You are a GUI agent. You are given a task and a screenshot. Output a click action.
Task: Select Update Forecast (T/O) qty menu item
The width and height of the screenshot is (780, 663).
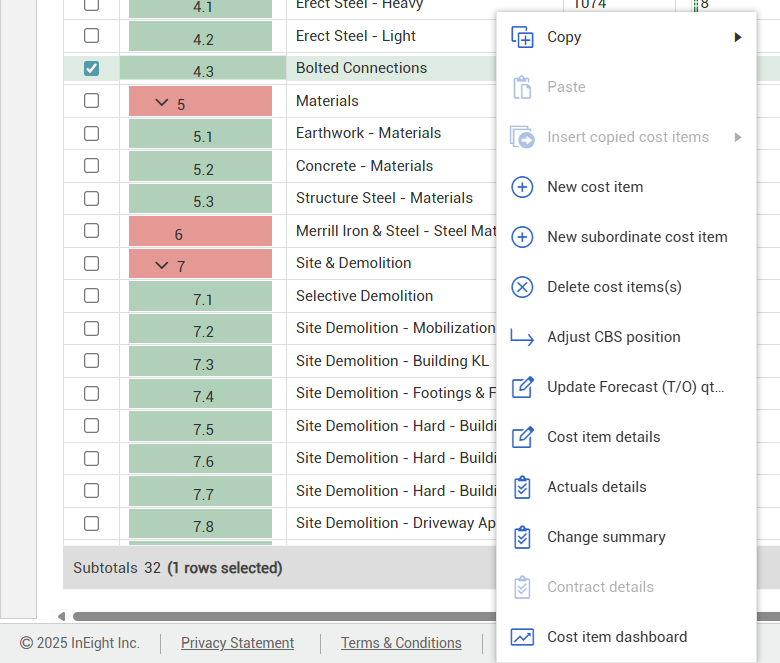[635, 387]
